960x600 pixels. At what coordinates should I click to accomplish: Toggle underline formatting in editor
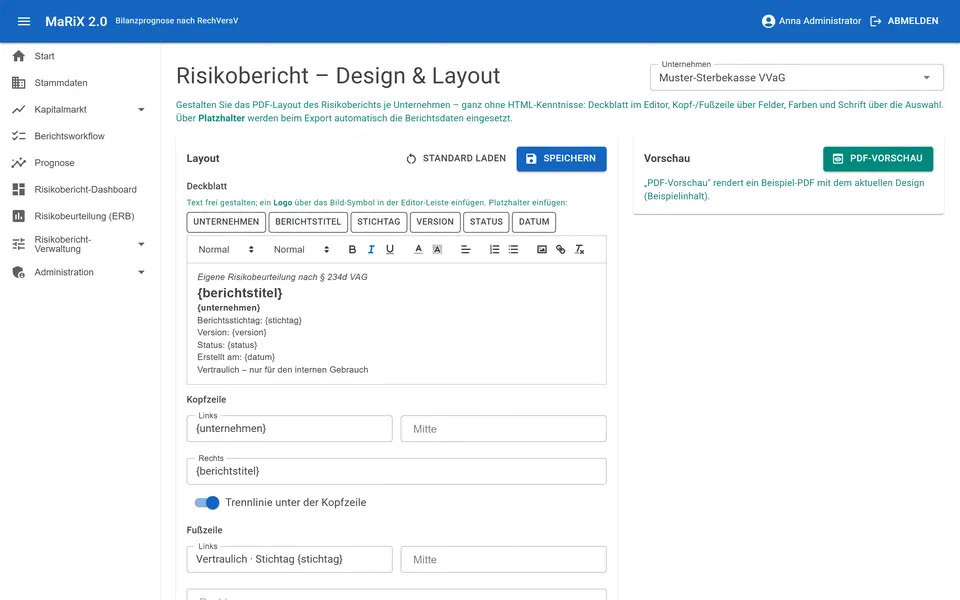pos(390,249)
